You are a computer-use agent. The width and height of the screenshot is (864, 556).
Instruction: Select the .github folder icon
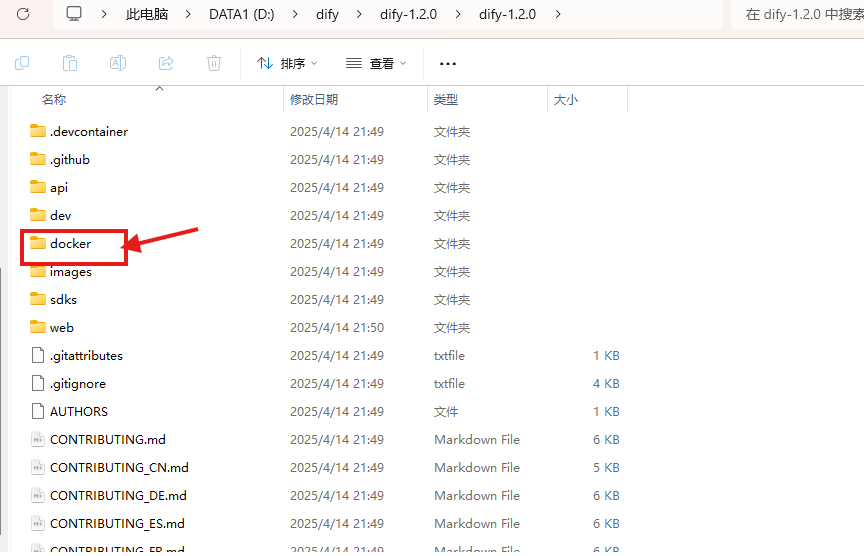coord(38,159)
